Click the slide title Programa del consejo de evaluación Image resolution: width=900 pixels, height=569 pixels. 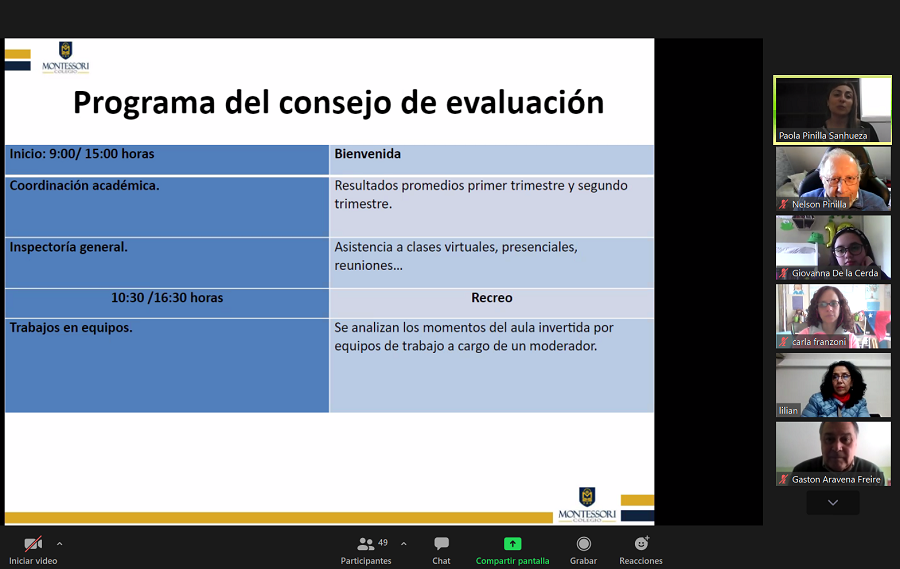[x=339, y=103]
